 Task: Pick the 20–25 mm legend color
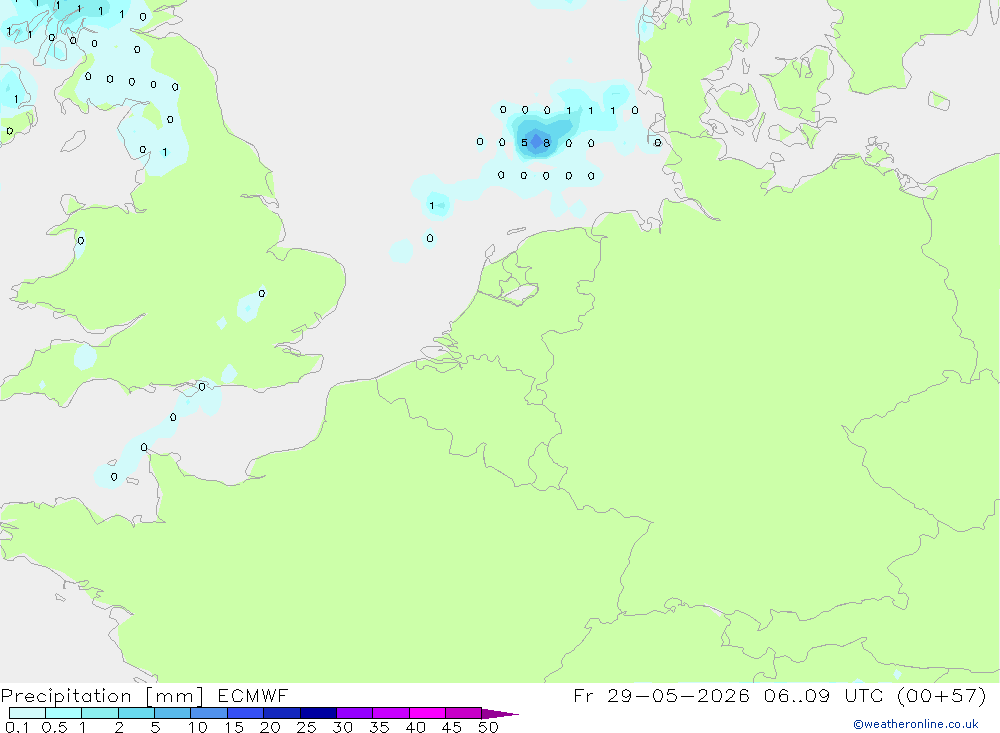pos(282,713)
